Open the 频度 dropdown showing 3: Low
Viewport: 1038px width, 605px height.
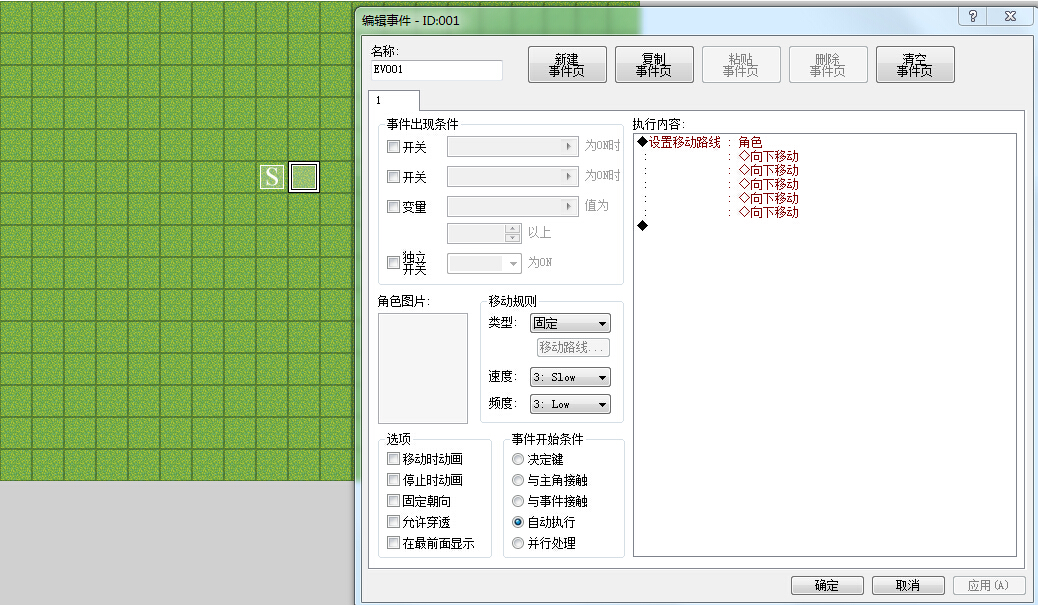click(570, 404)
